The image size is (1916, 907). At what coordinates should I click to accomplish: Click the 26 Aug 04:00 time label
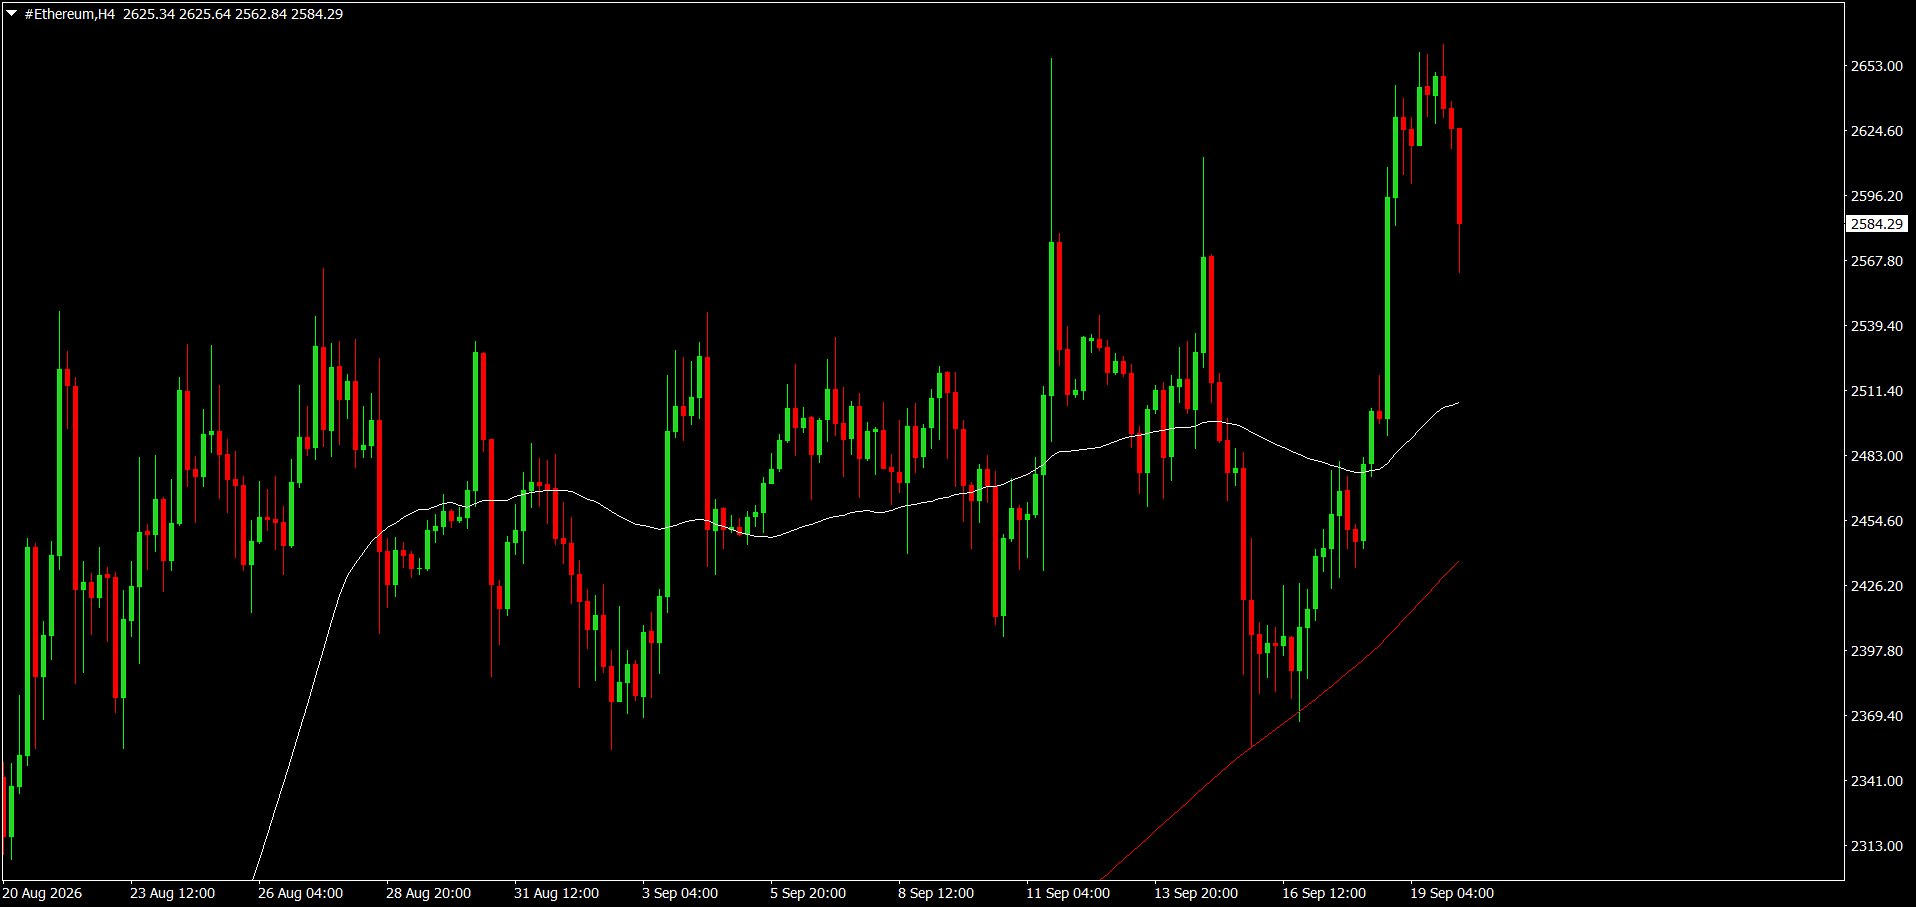pos(300,893)
